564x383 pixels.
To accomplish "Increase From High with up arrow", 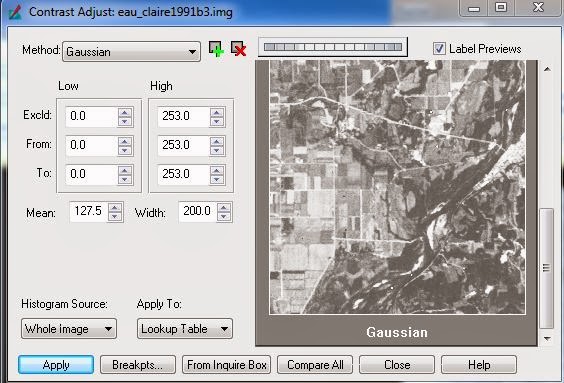I will [217, 141].
